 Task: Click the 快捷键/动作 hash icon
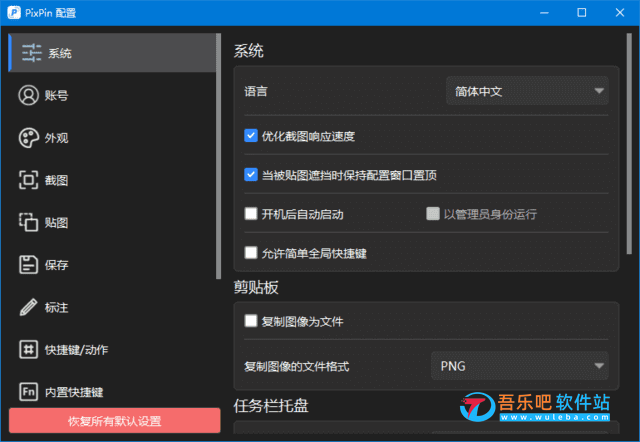tap(28, 350)
